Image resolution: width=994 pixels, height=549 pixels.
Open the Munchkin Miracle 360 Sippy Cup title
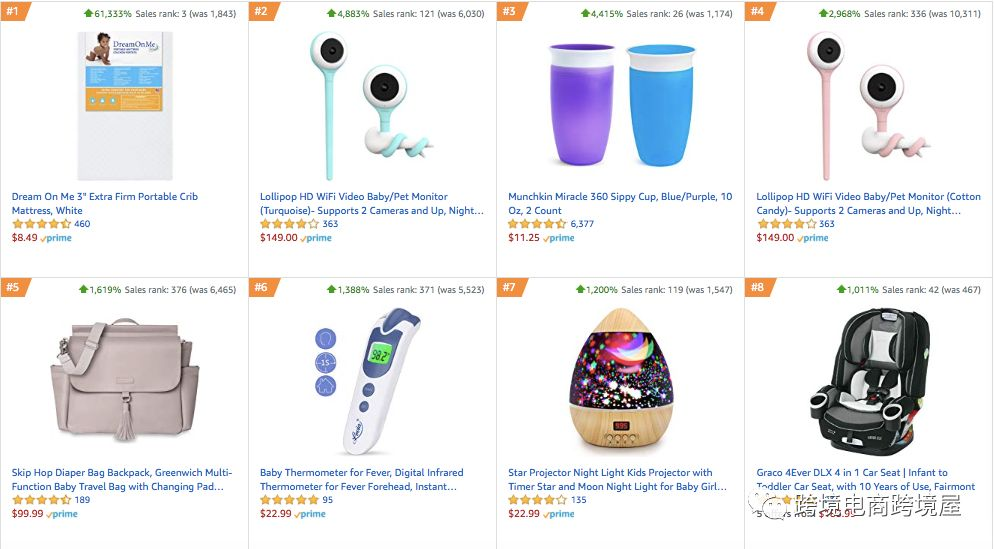coord(620,203)
